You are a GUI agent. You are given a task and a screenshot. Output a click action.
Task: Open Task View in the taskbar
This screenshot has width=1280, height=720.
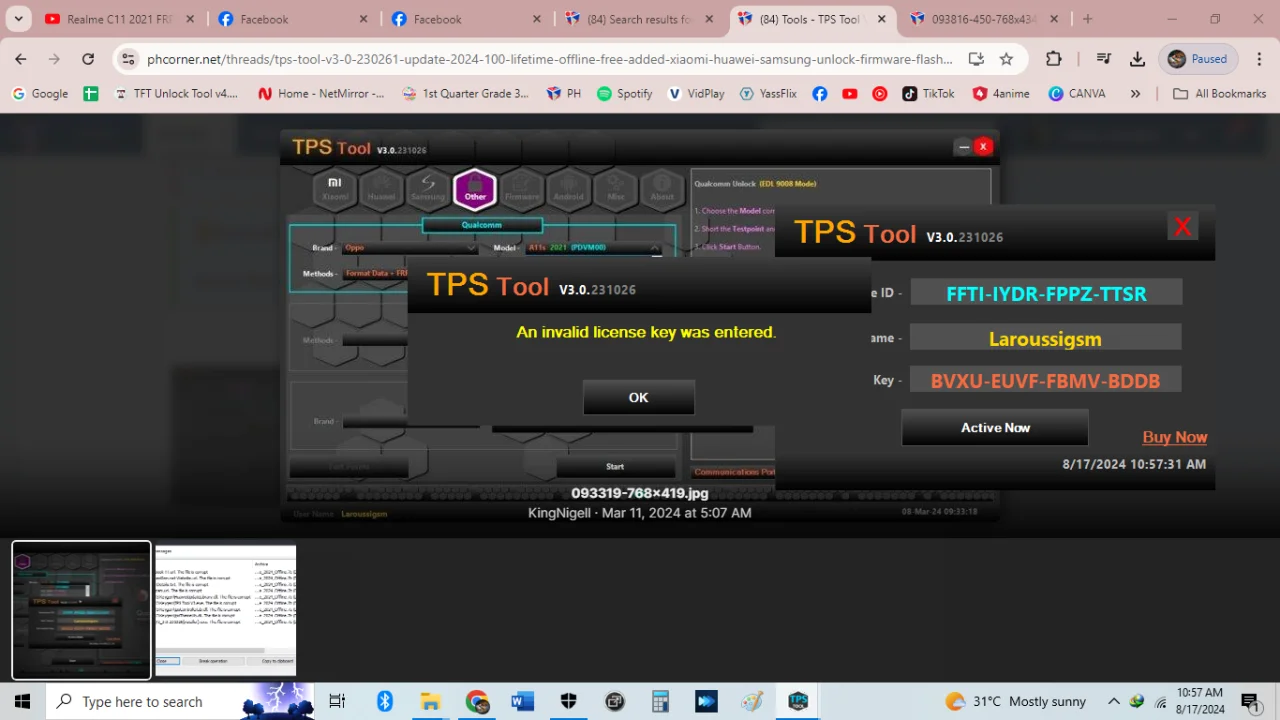(x=338, y=702)
